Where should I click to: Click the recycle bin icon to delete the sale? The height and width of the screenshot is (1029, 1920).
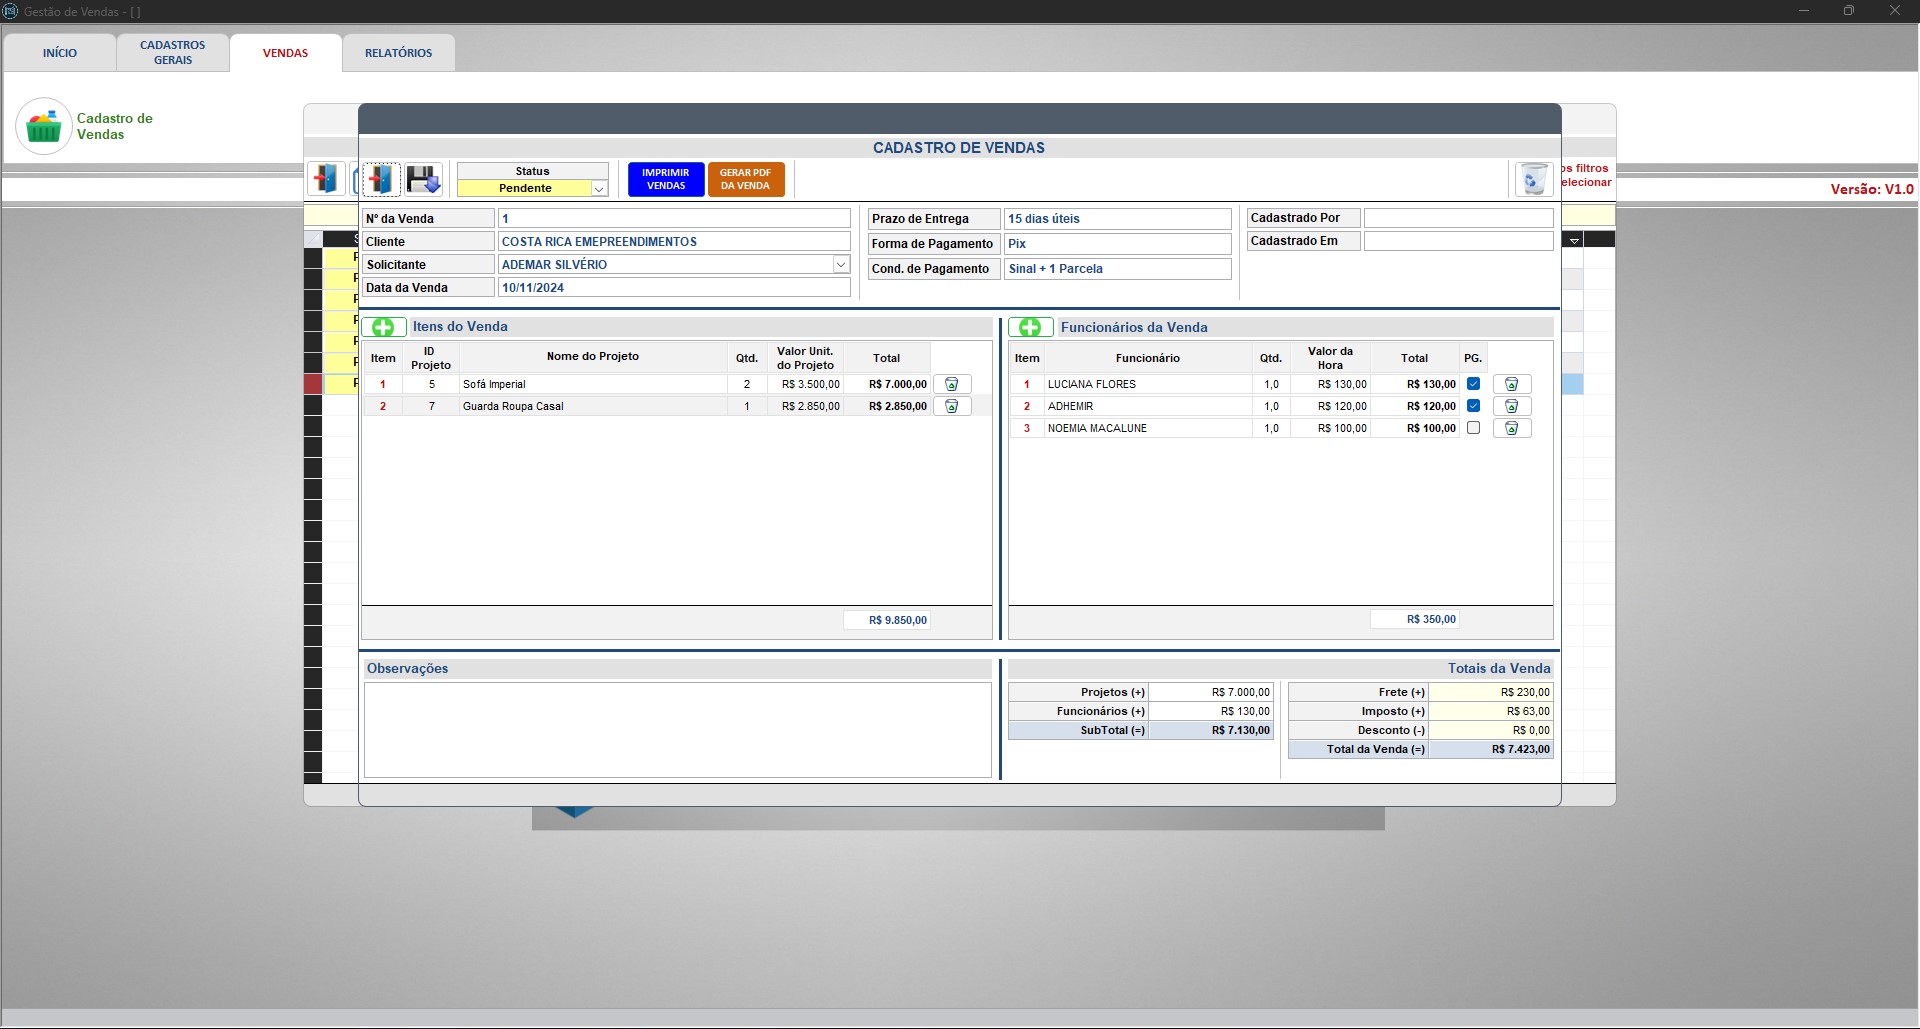[x=1533, y=179]
